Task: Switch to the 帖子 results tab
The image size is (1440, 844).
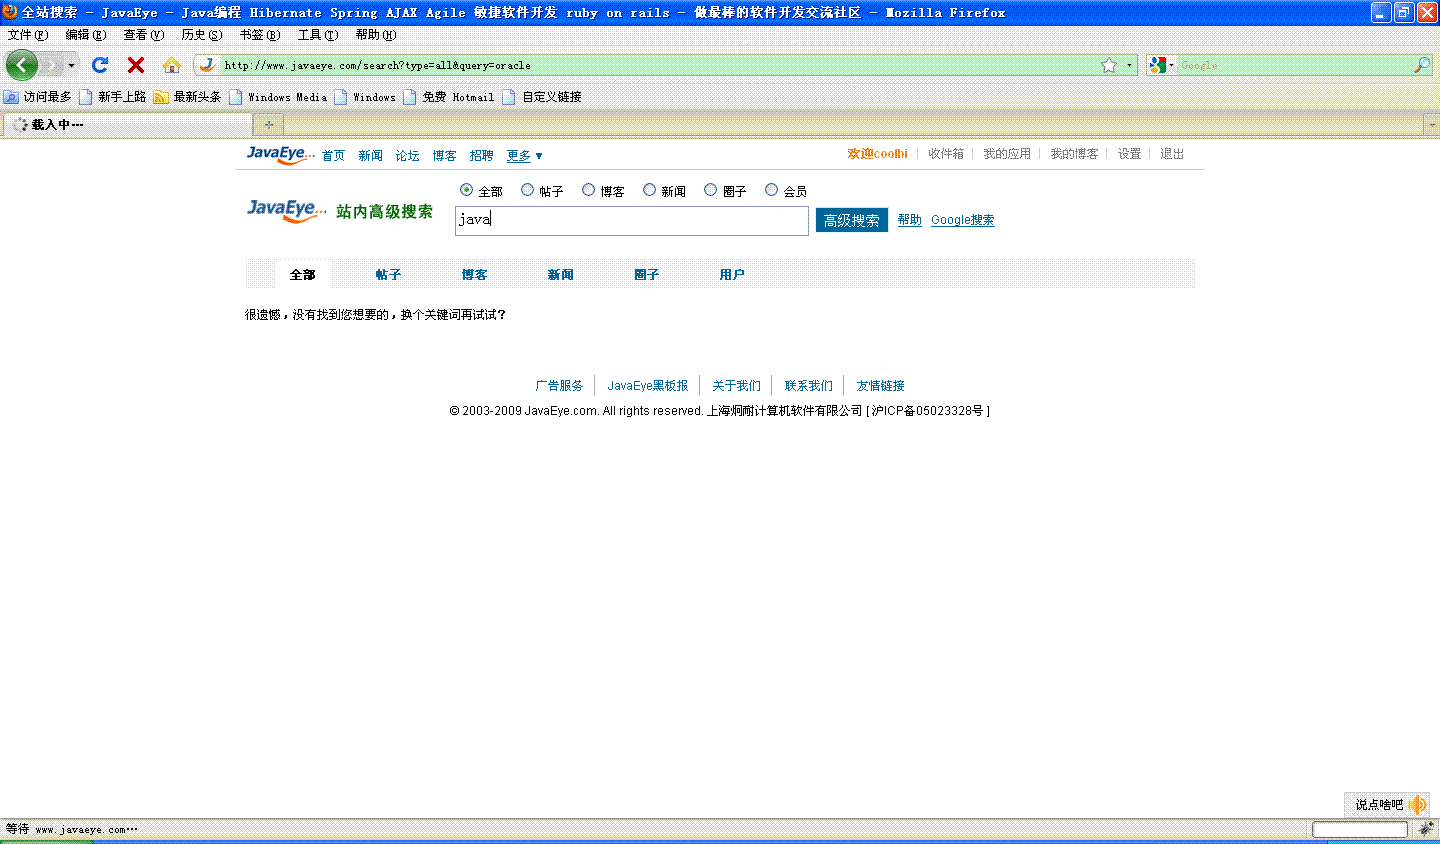Action: [388, 275]
